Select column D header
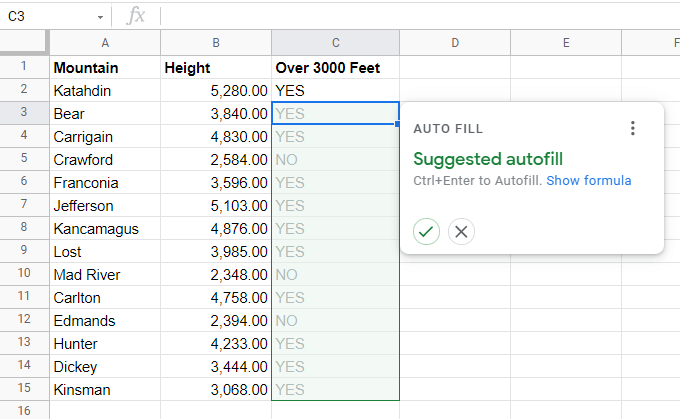Viewport: 680px width, 419px height. [x=454, y=42]
